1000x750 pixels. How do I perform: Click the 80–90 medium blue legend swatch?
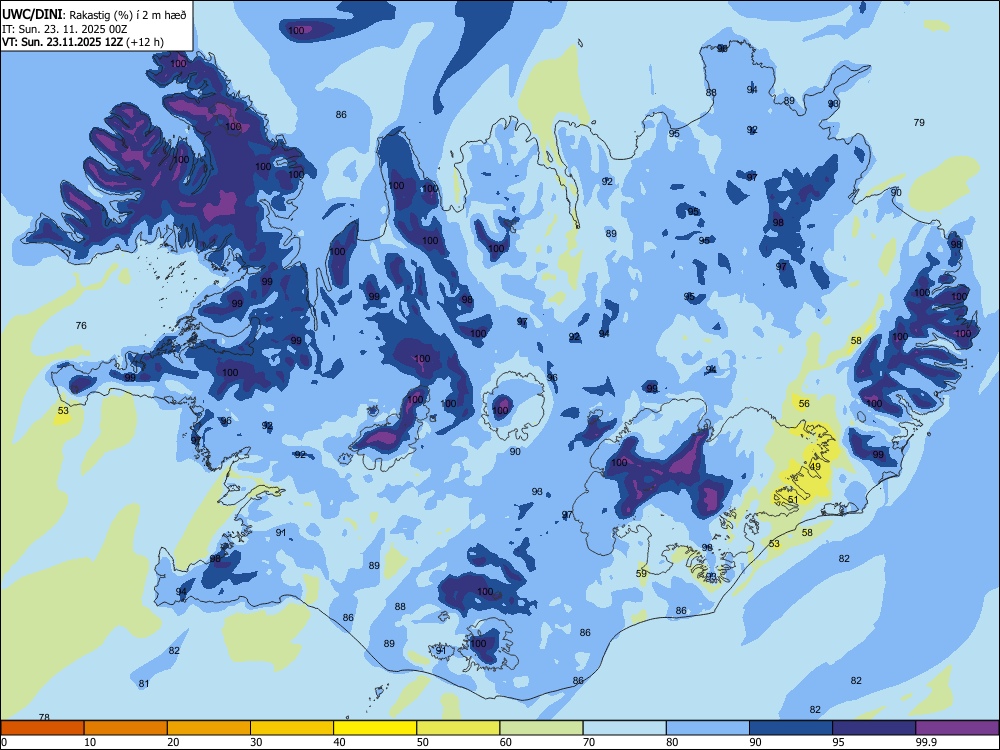tap(707, 728)
